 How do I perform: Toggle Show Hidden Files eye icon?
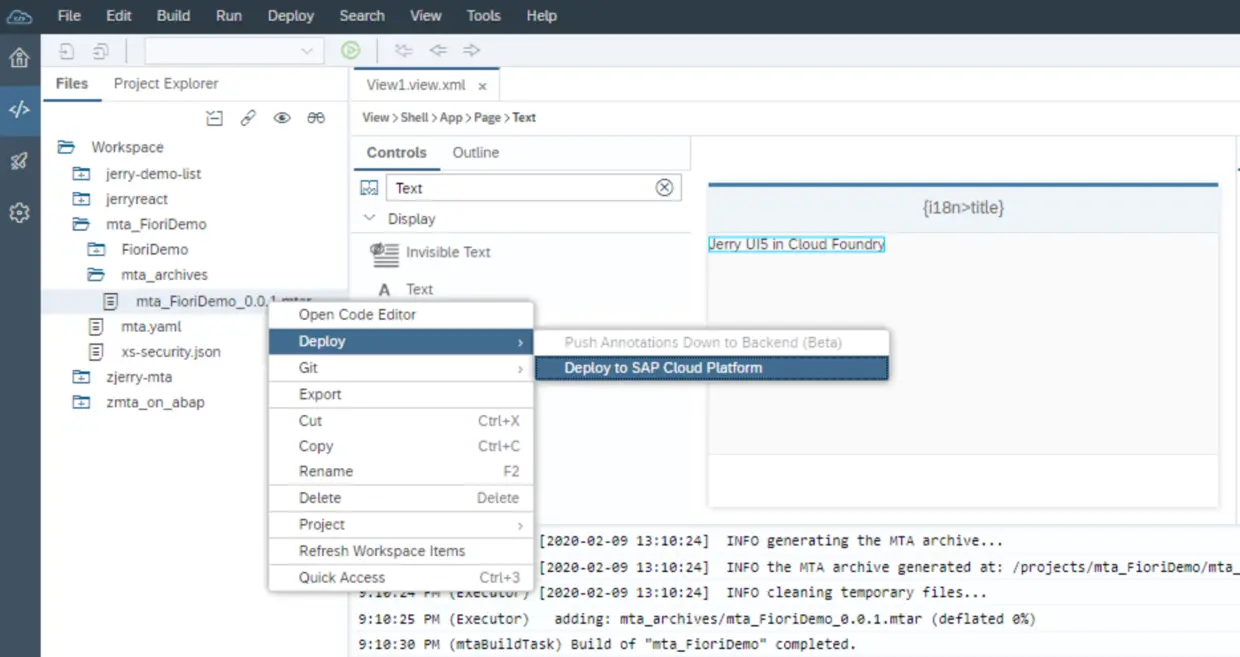click(x=282, y=118)
